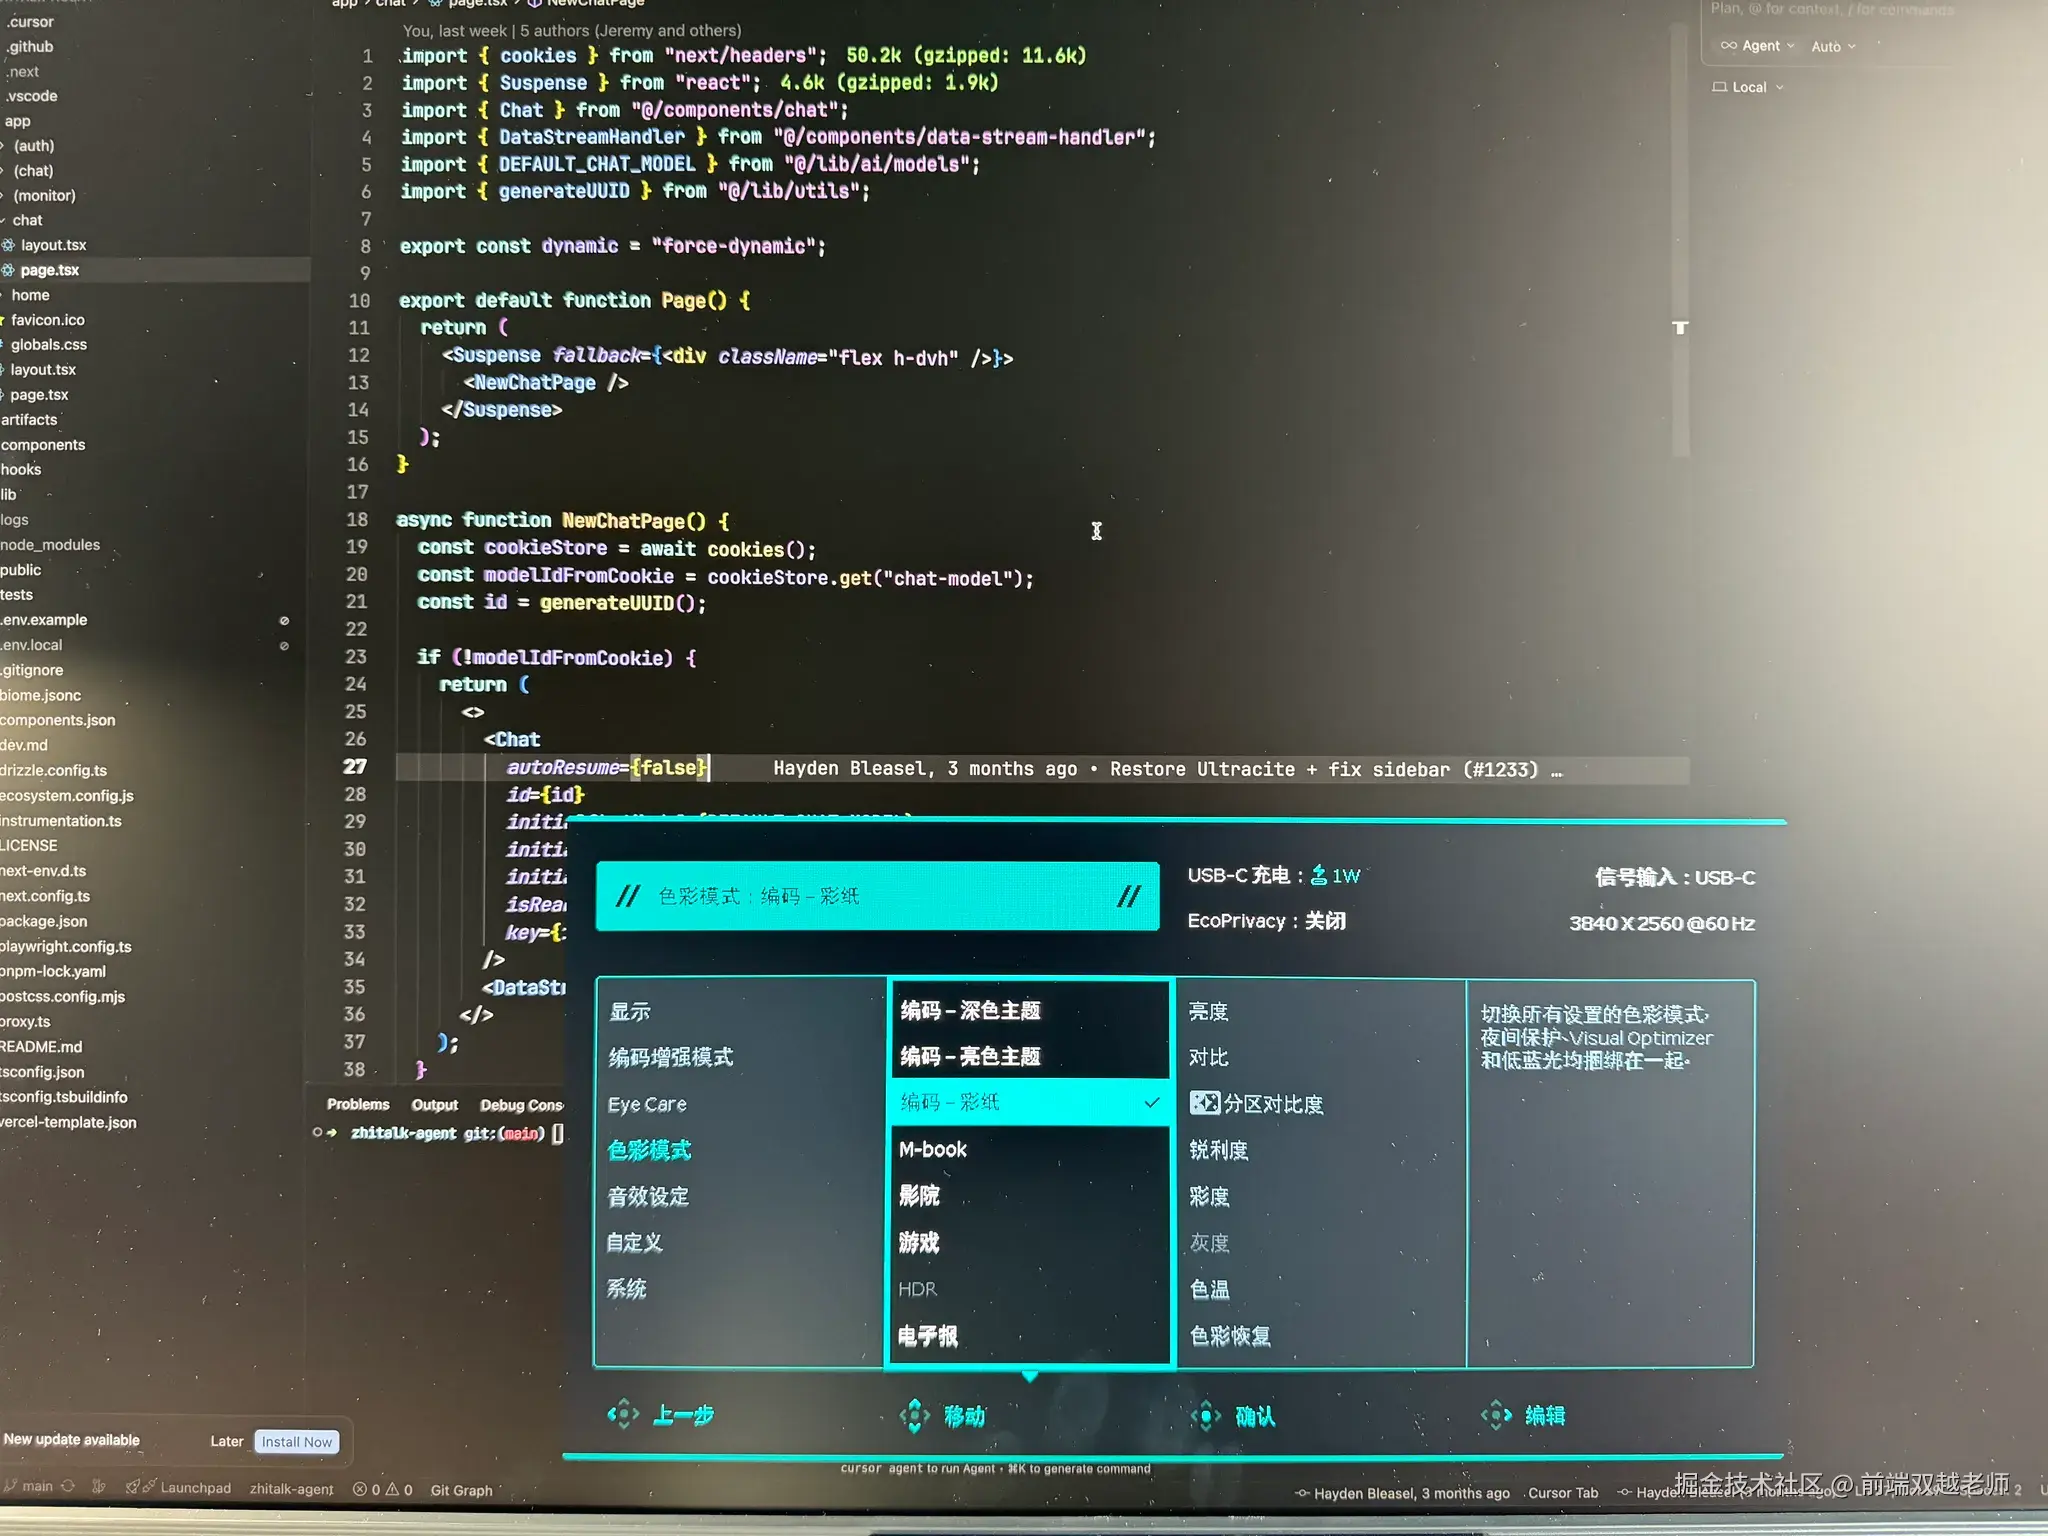Expand the (auth) folder in explorer

33,146
